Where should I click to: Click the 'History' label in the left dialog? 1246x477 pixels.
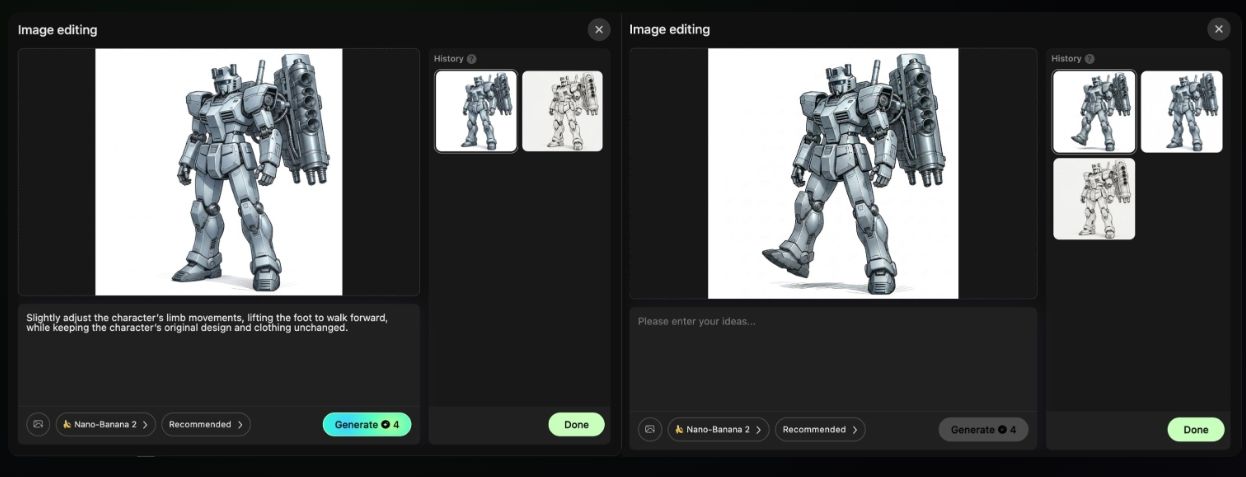tap(449, 59)
